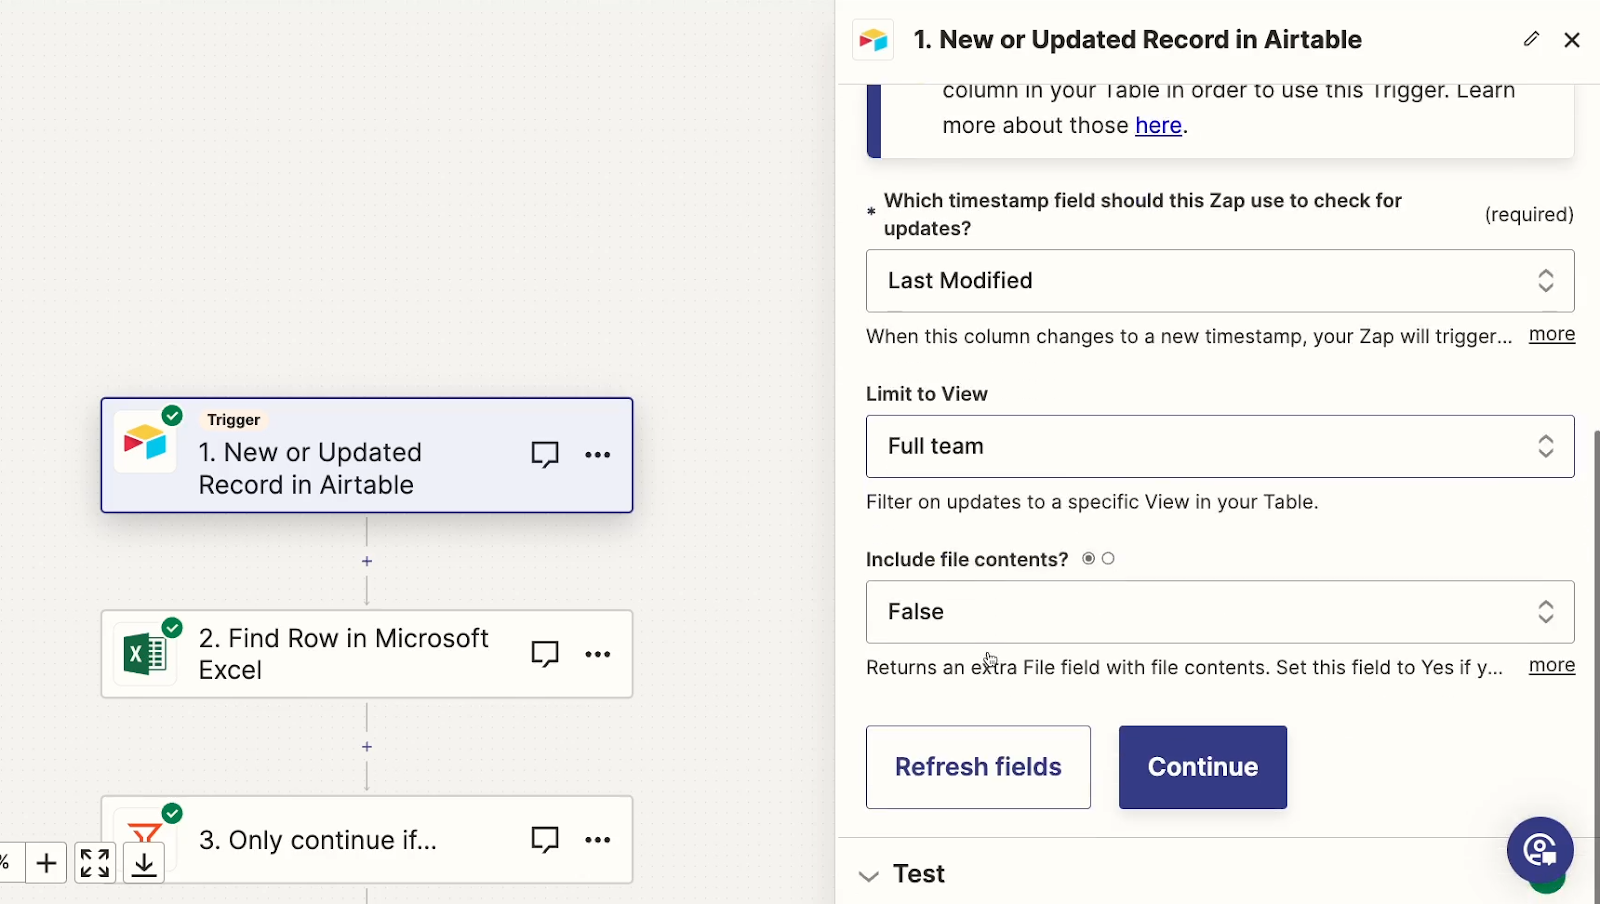The width and height of the screenshot is (1600, 904).
Task: Show more of the timestamp field description
Action: [1552, 335]
